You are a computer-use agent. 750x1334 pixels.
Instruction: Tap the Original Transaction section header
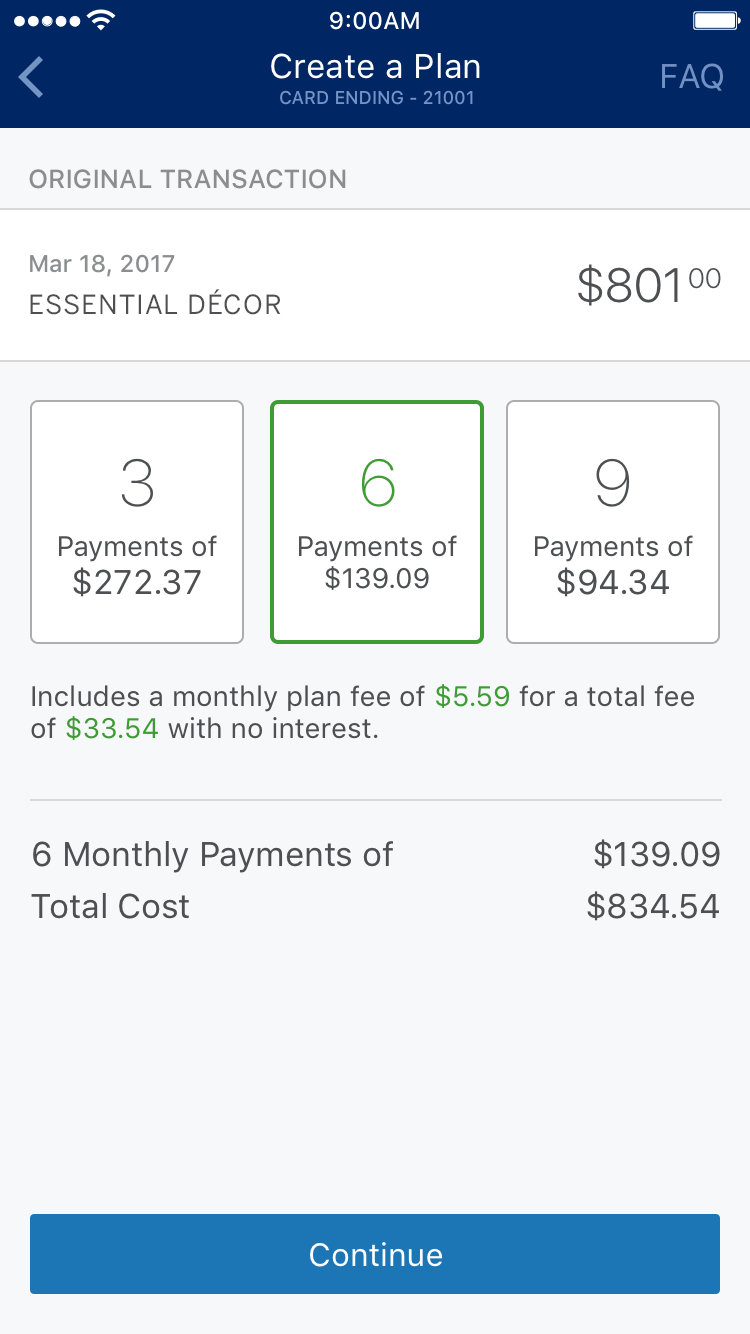click(x=188, y=180)
